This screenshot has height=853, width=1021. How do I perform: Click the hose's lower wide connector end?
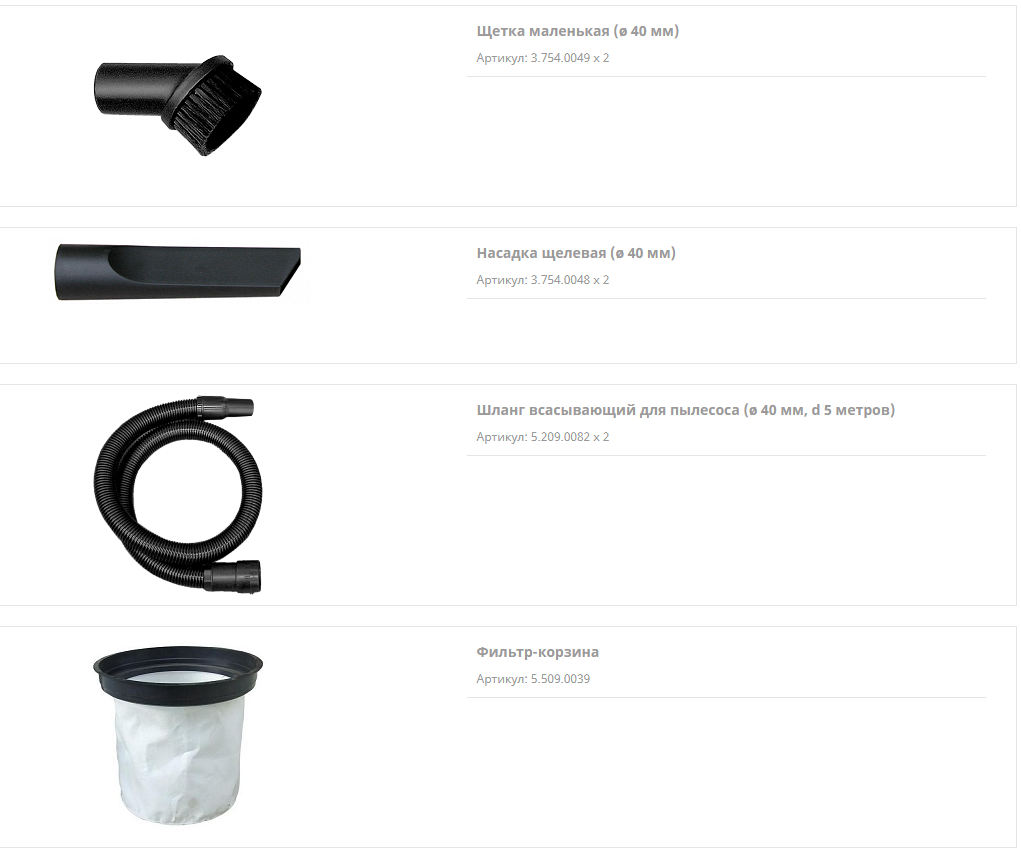(x=232, y=576)
